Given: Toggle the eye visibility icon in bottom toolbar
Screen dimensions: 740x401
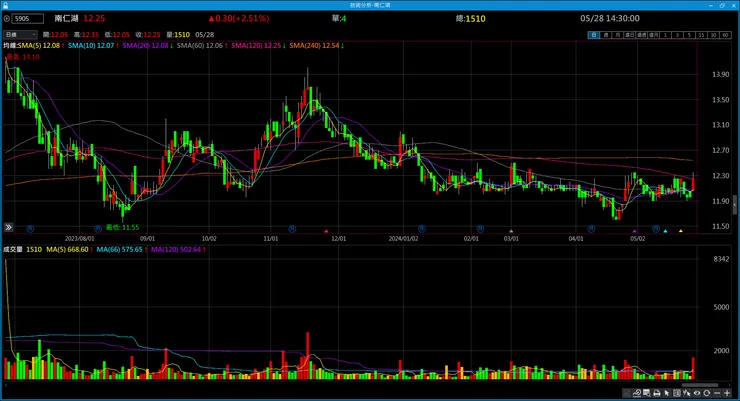Looking at the screenshot, I should pyautogui.click(x=697, y=393).
